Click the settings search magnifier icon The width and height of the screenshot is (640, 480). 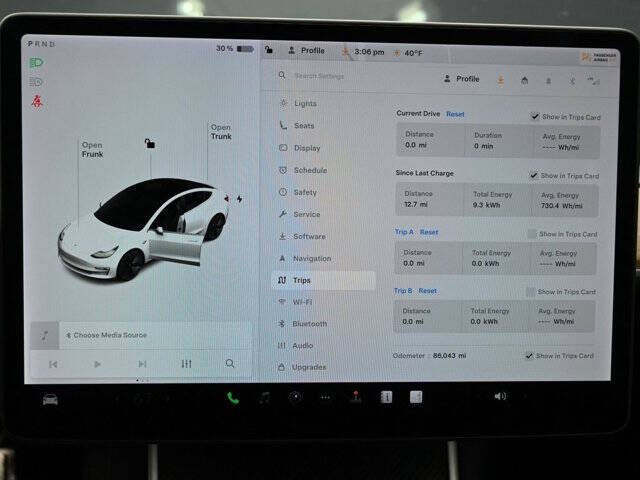pos(282,75)
